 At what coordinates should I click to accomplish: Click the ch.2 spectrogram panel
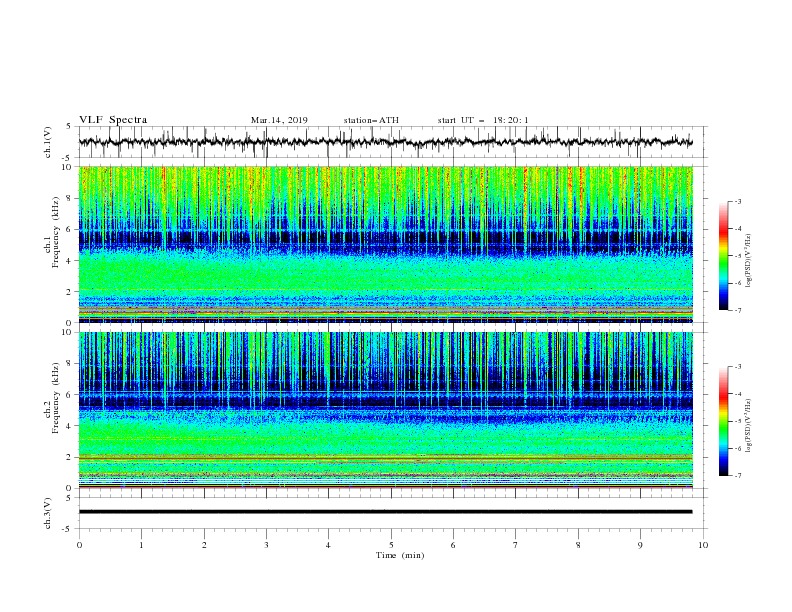[x=385, y=410]
